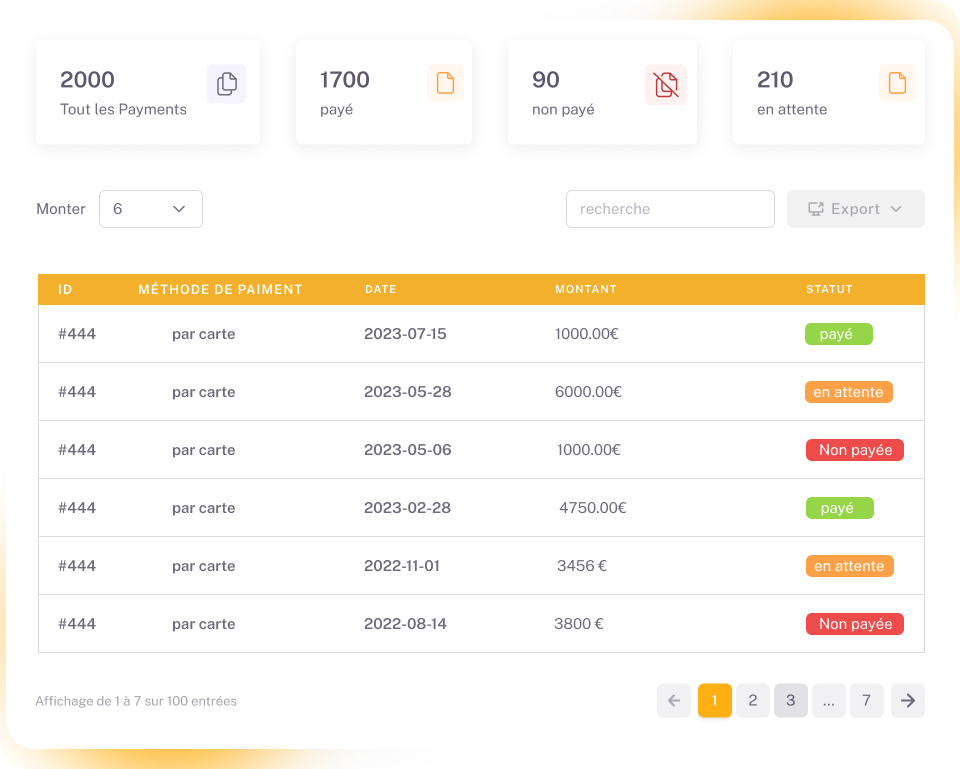Jump to page 3 in pagination
This screenshot has width=960, height=769.
[x=790, y=701]
